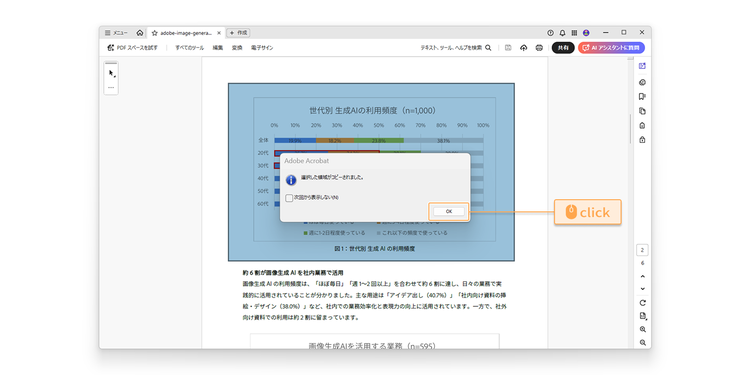Open the AI assistant panel icon in right sidebar

(642, 66)
